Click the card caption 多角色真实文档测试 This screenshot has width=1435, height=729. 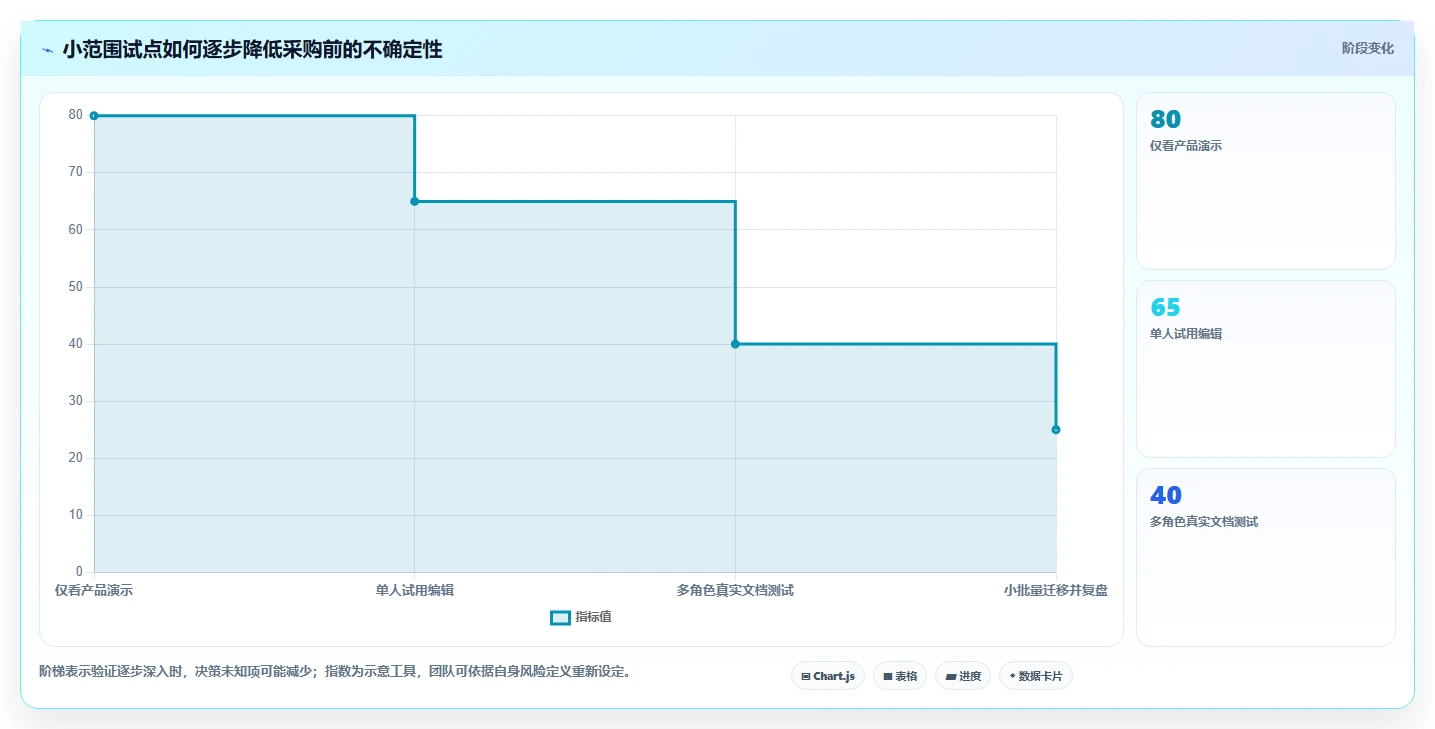(x=1204, y=522)
